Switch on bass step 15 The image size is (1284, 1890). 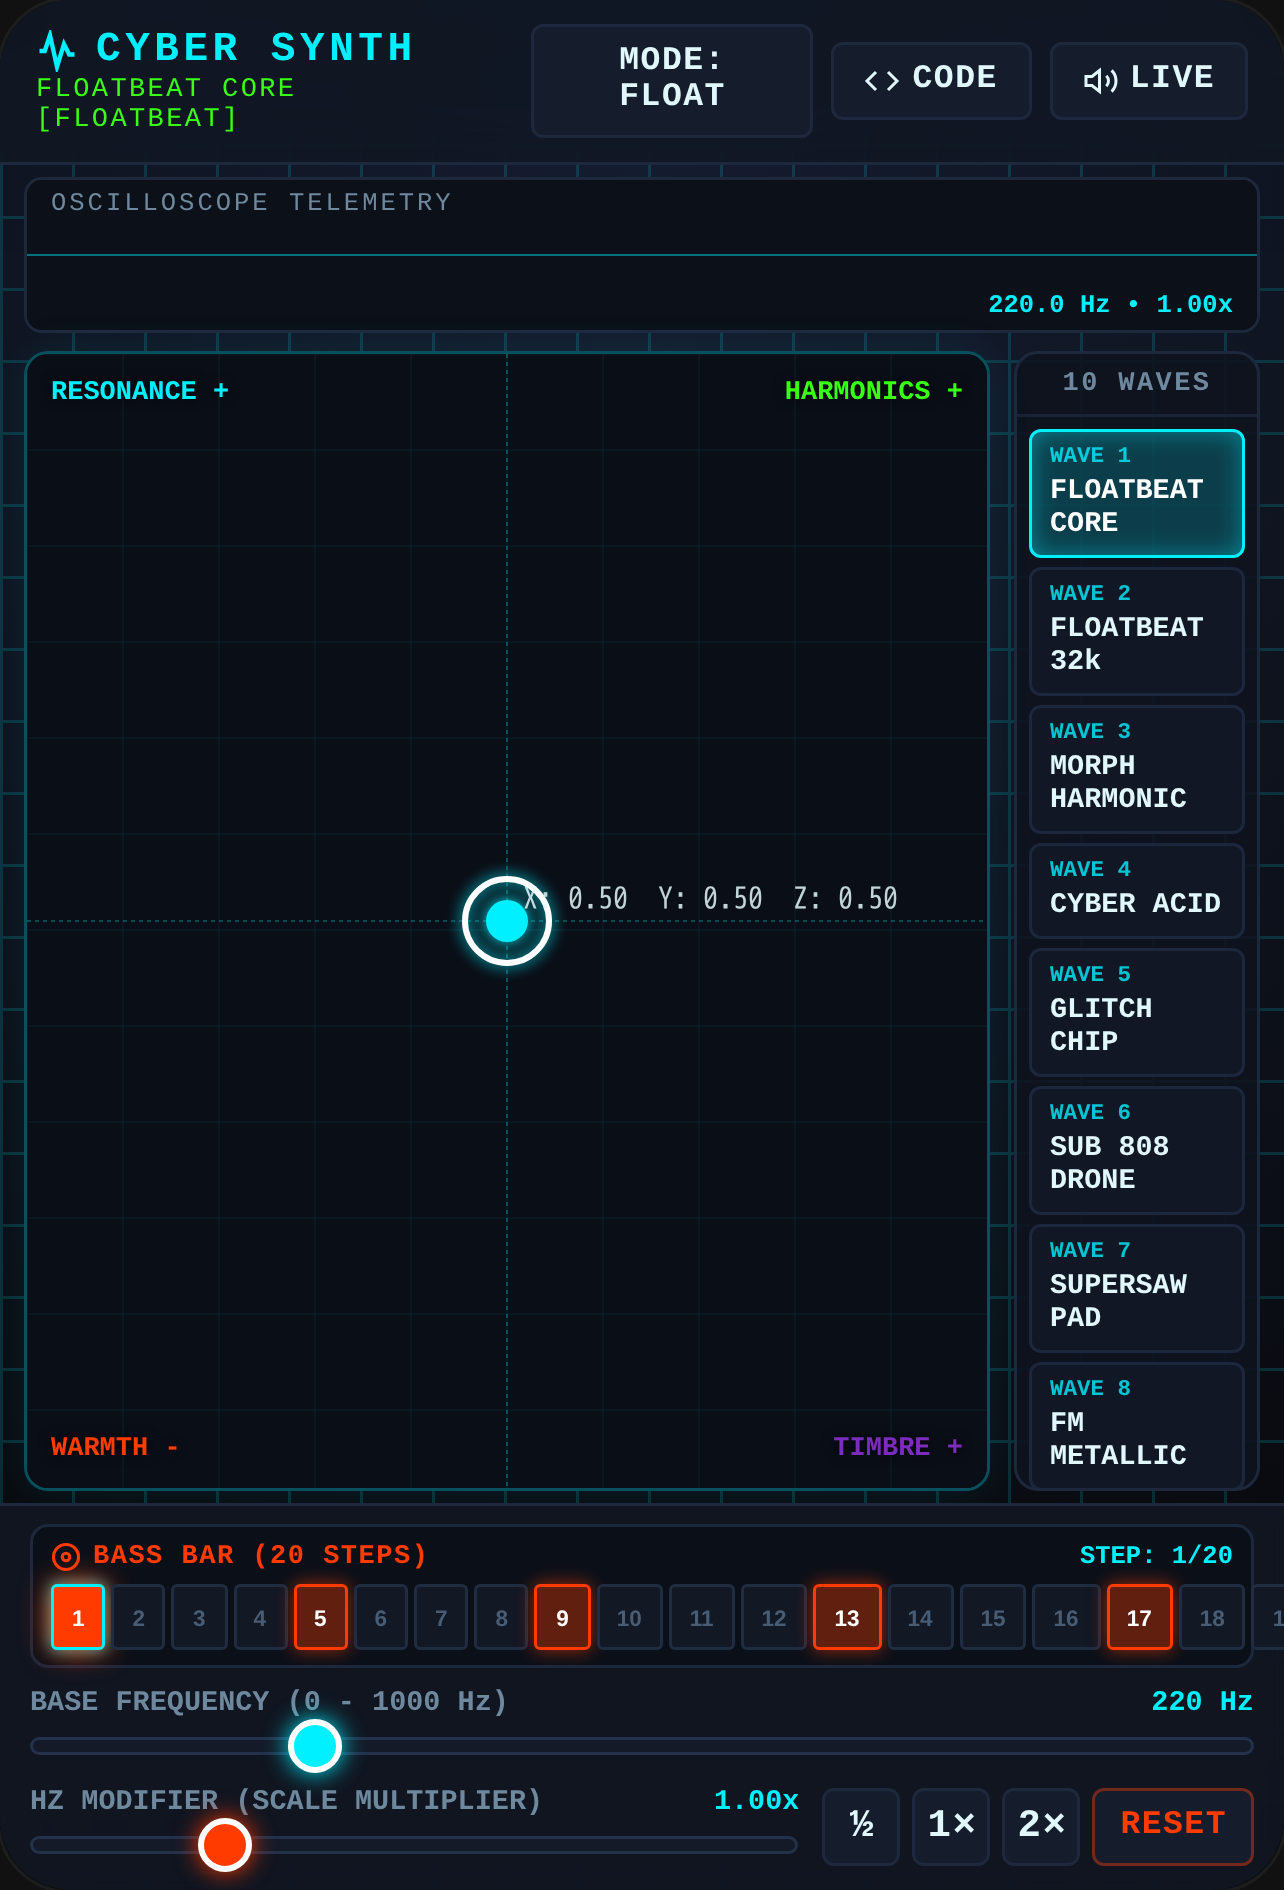click(993, 1617)
